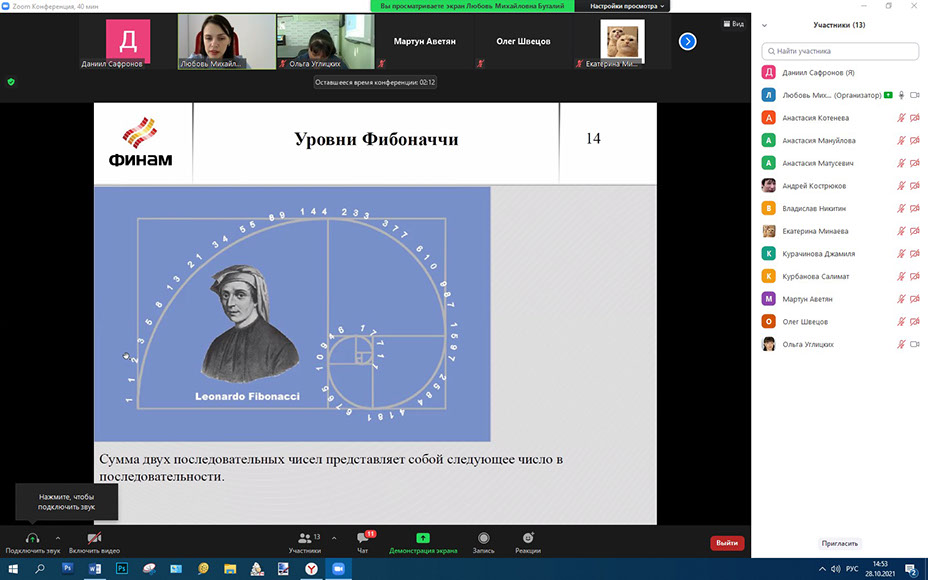Open the Участники participants panel icon
Viewport: 928px width, 580px height.
tap(304, 538)
